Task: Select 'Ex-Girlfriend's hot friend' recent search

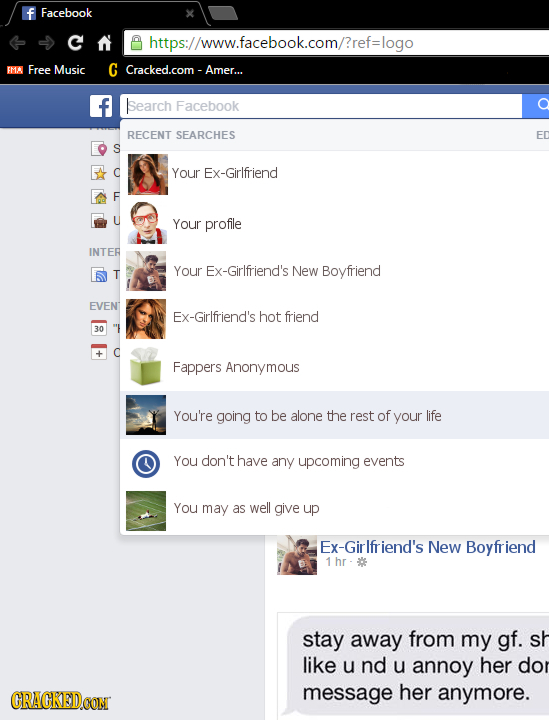Action: [334, 317]
